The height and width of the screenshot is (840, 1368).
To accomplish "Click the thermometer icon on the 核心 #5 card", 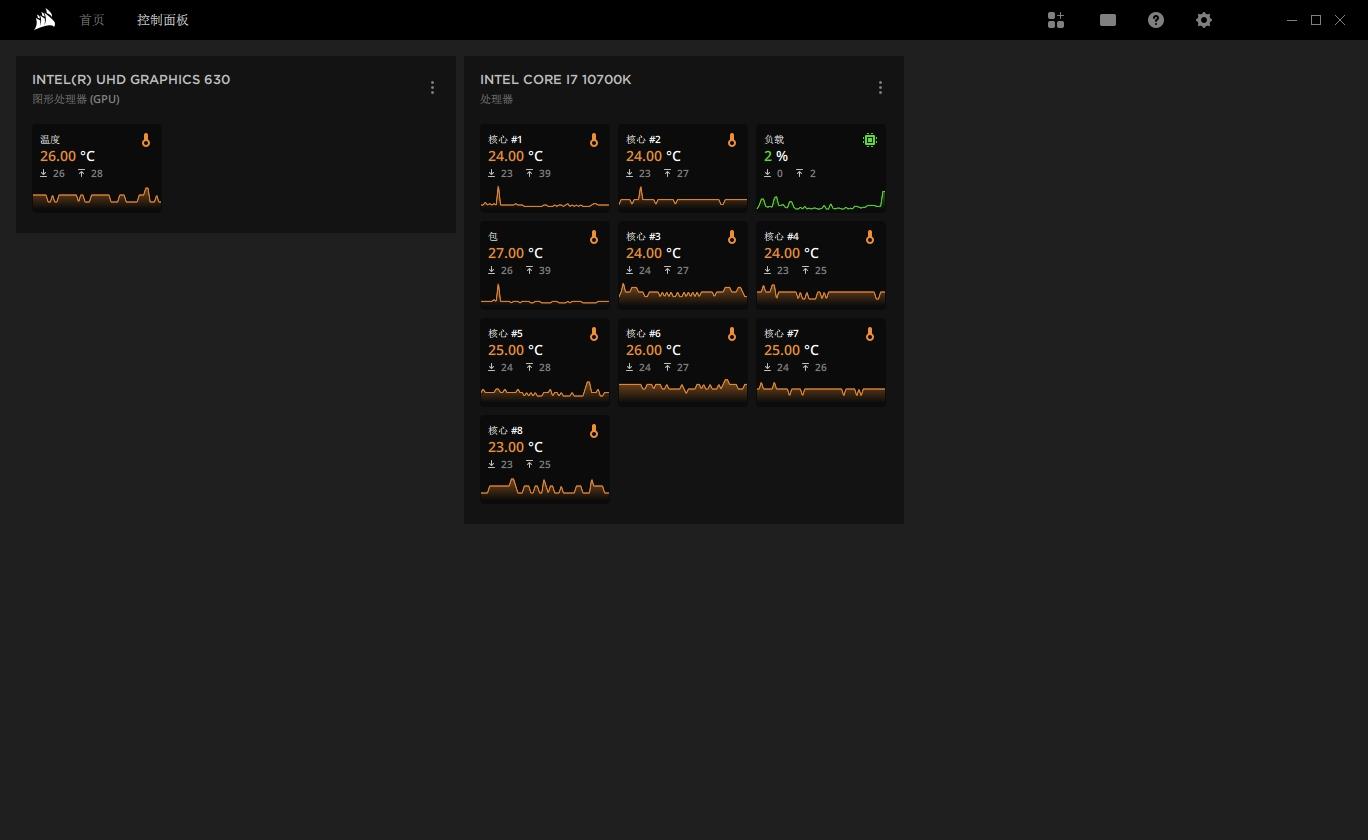I will [x=594, y=334].
